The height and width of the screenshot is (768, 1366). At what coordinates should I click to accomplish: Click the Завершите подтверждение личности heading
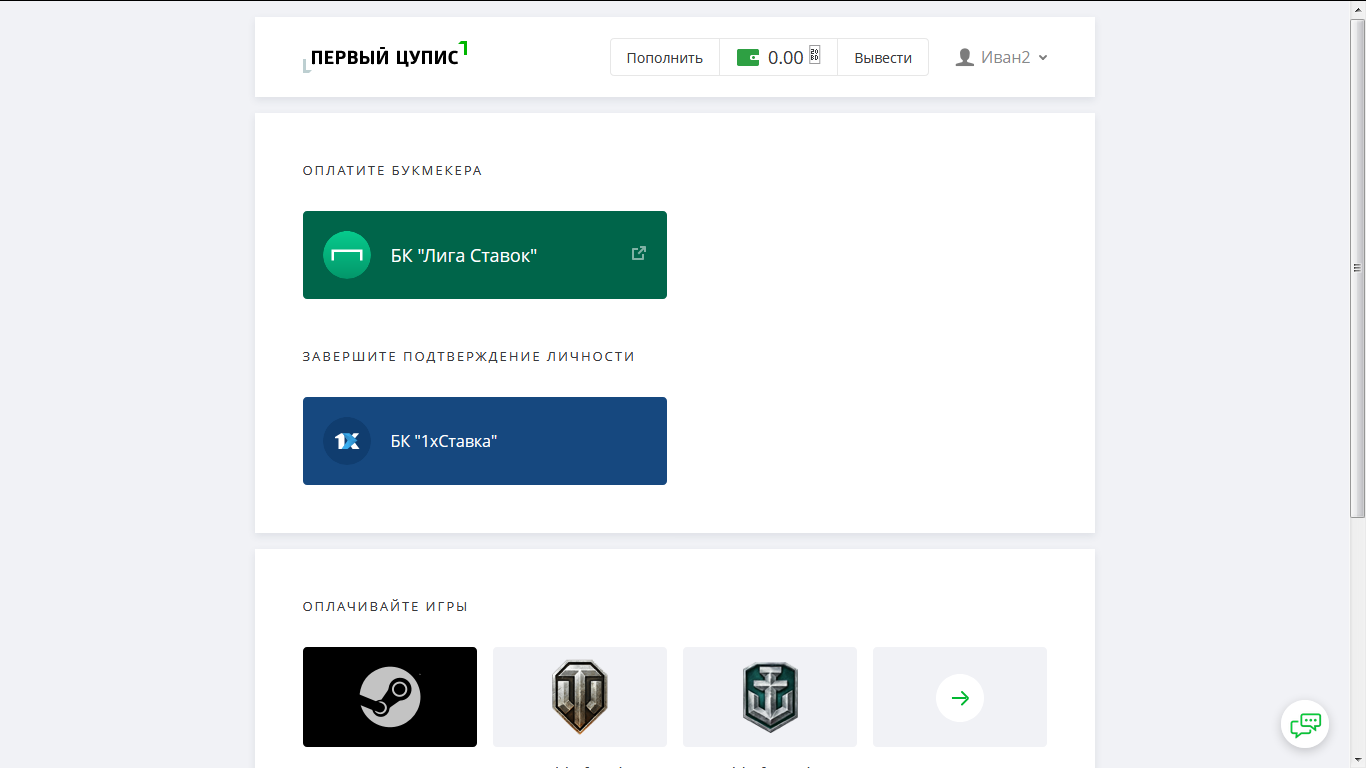(469, 357)
